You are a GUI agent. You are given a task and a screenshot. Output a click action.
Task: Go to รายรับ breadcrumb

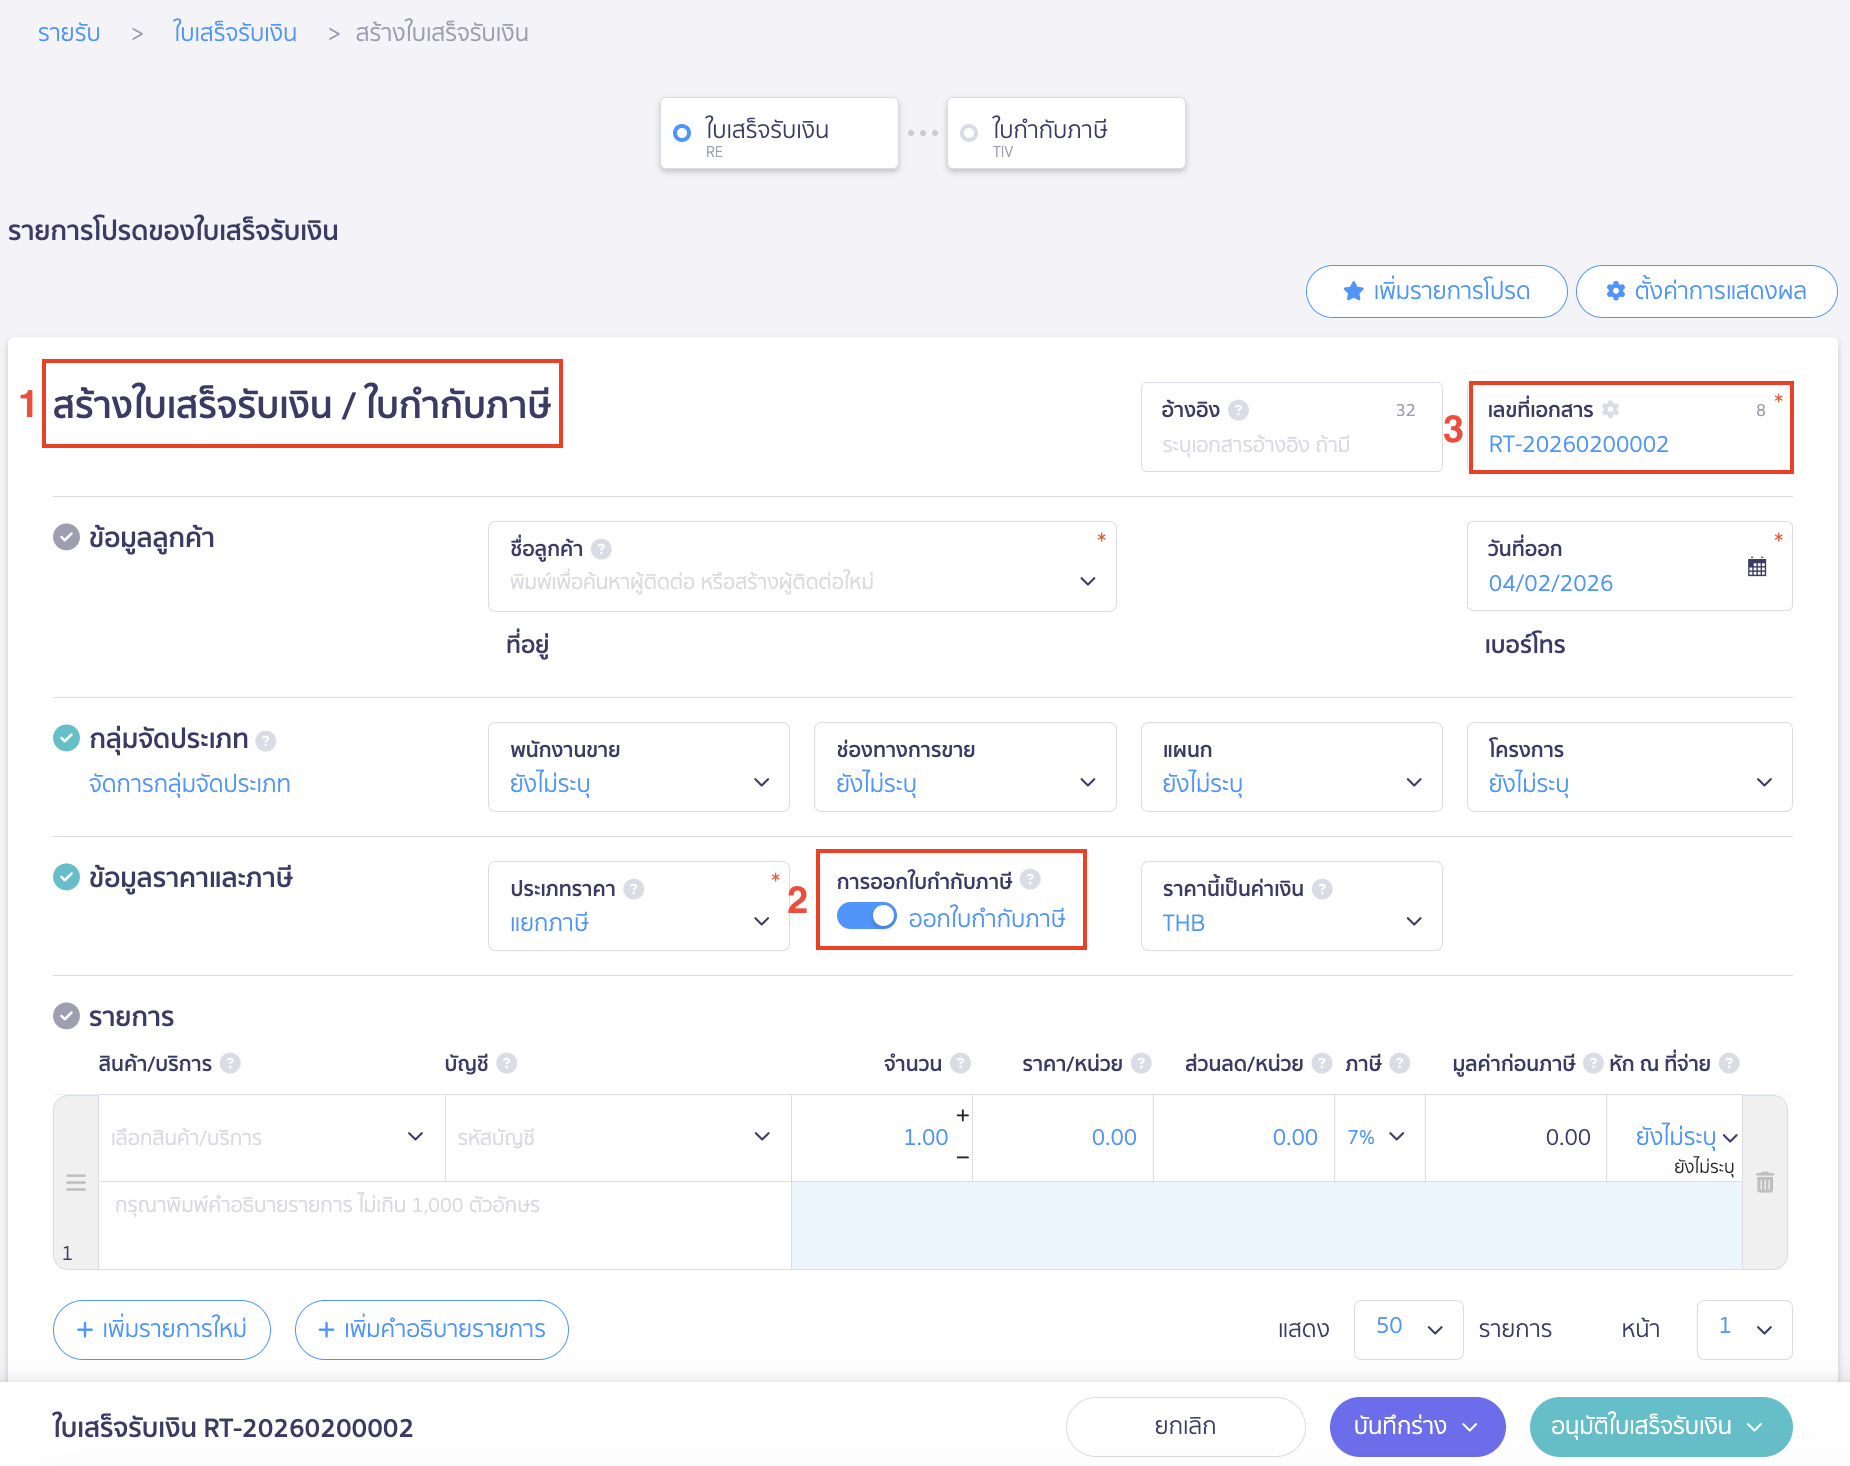[69, 33]
